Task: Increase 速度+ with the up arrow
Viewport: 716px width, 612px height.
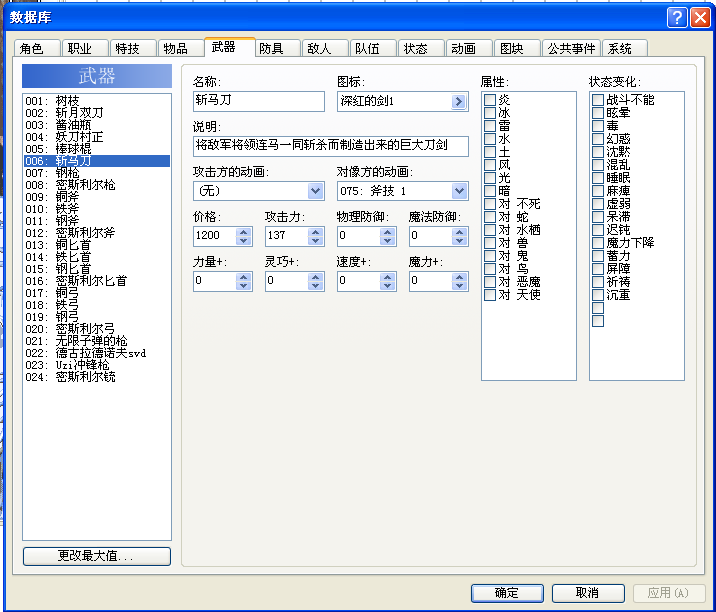Action: pos(388,277)
